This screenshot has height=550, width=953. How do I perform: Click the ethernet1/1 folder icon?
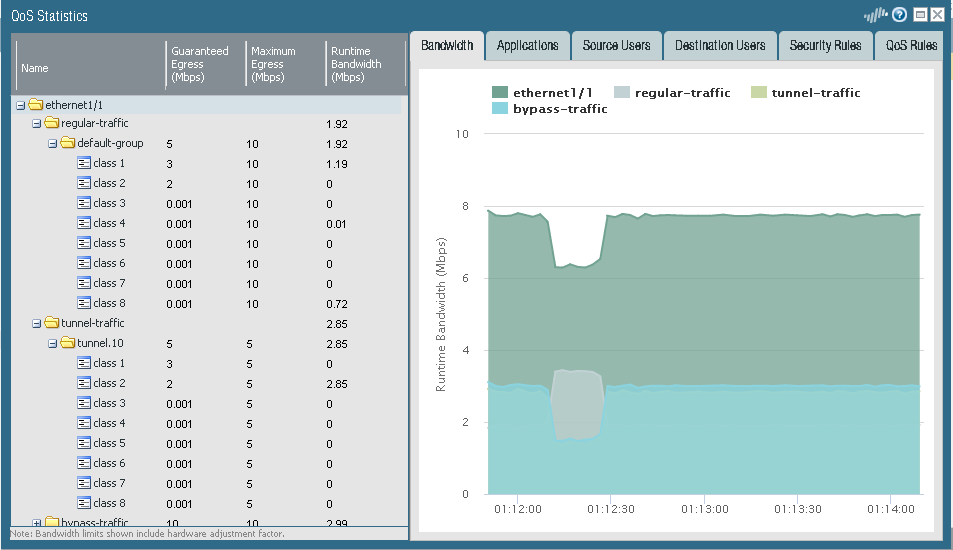(x=36, y=104)
